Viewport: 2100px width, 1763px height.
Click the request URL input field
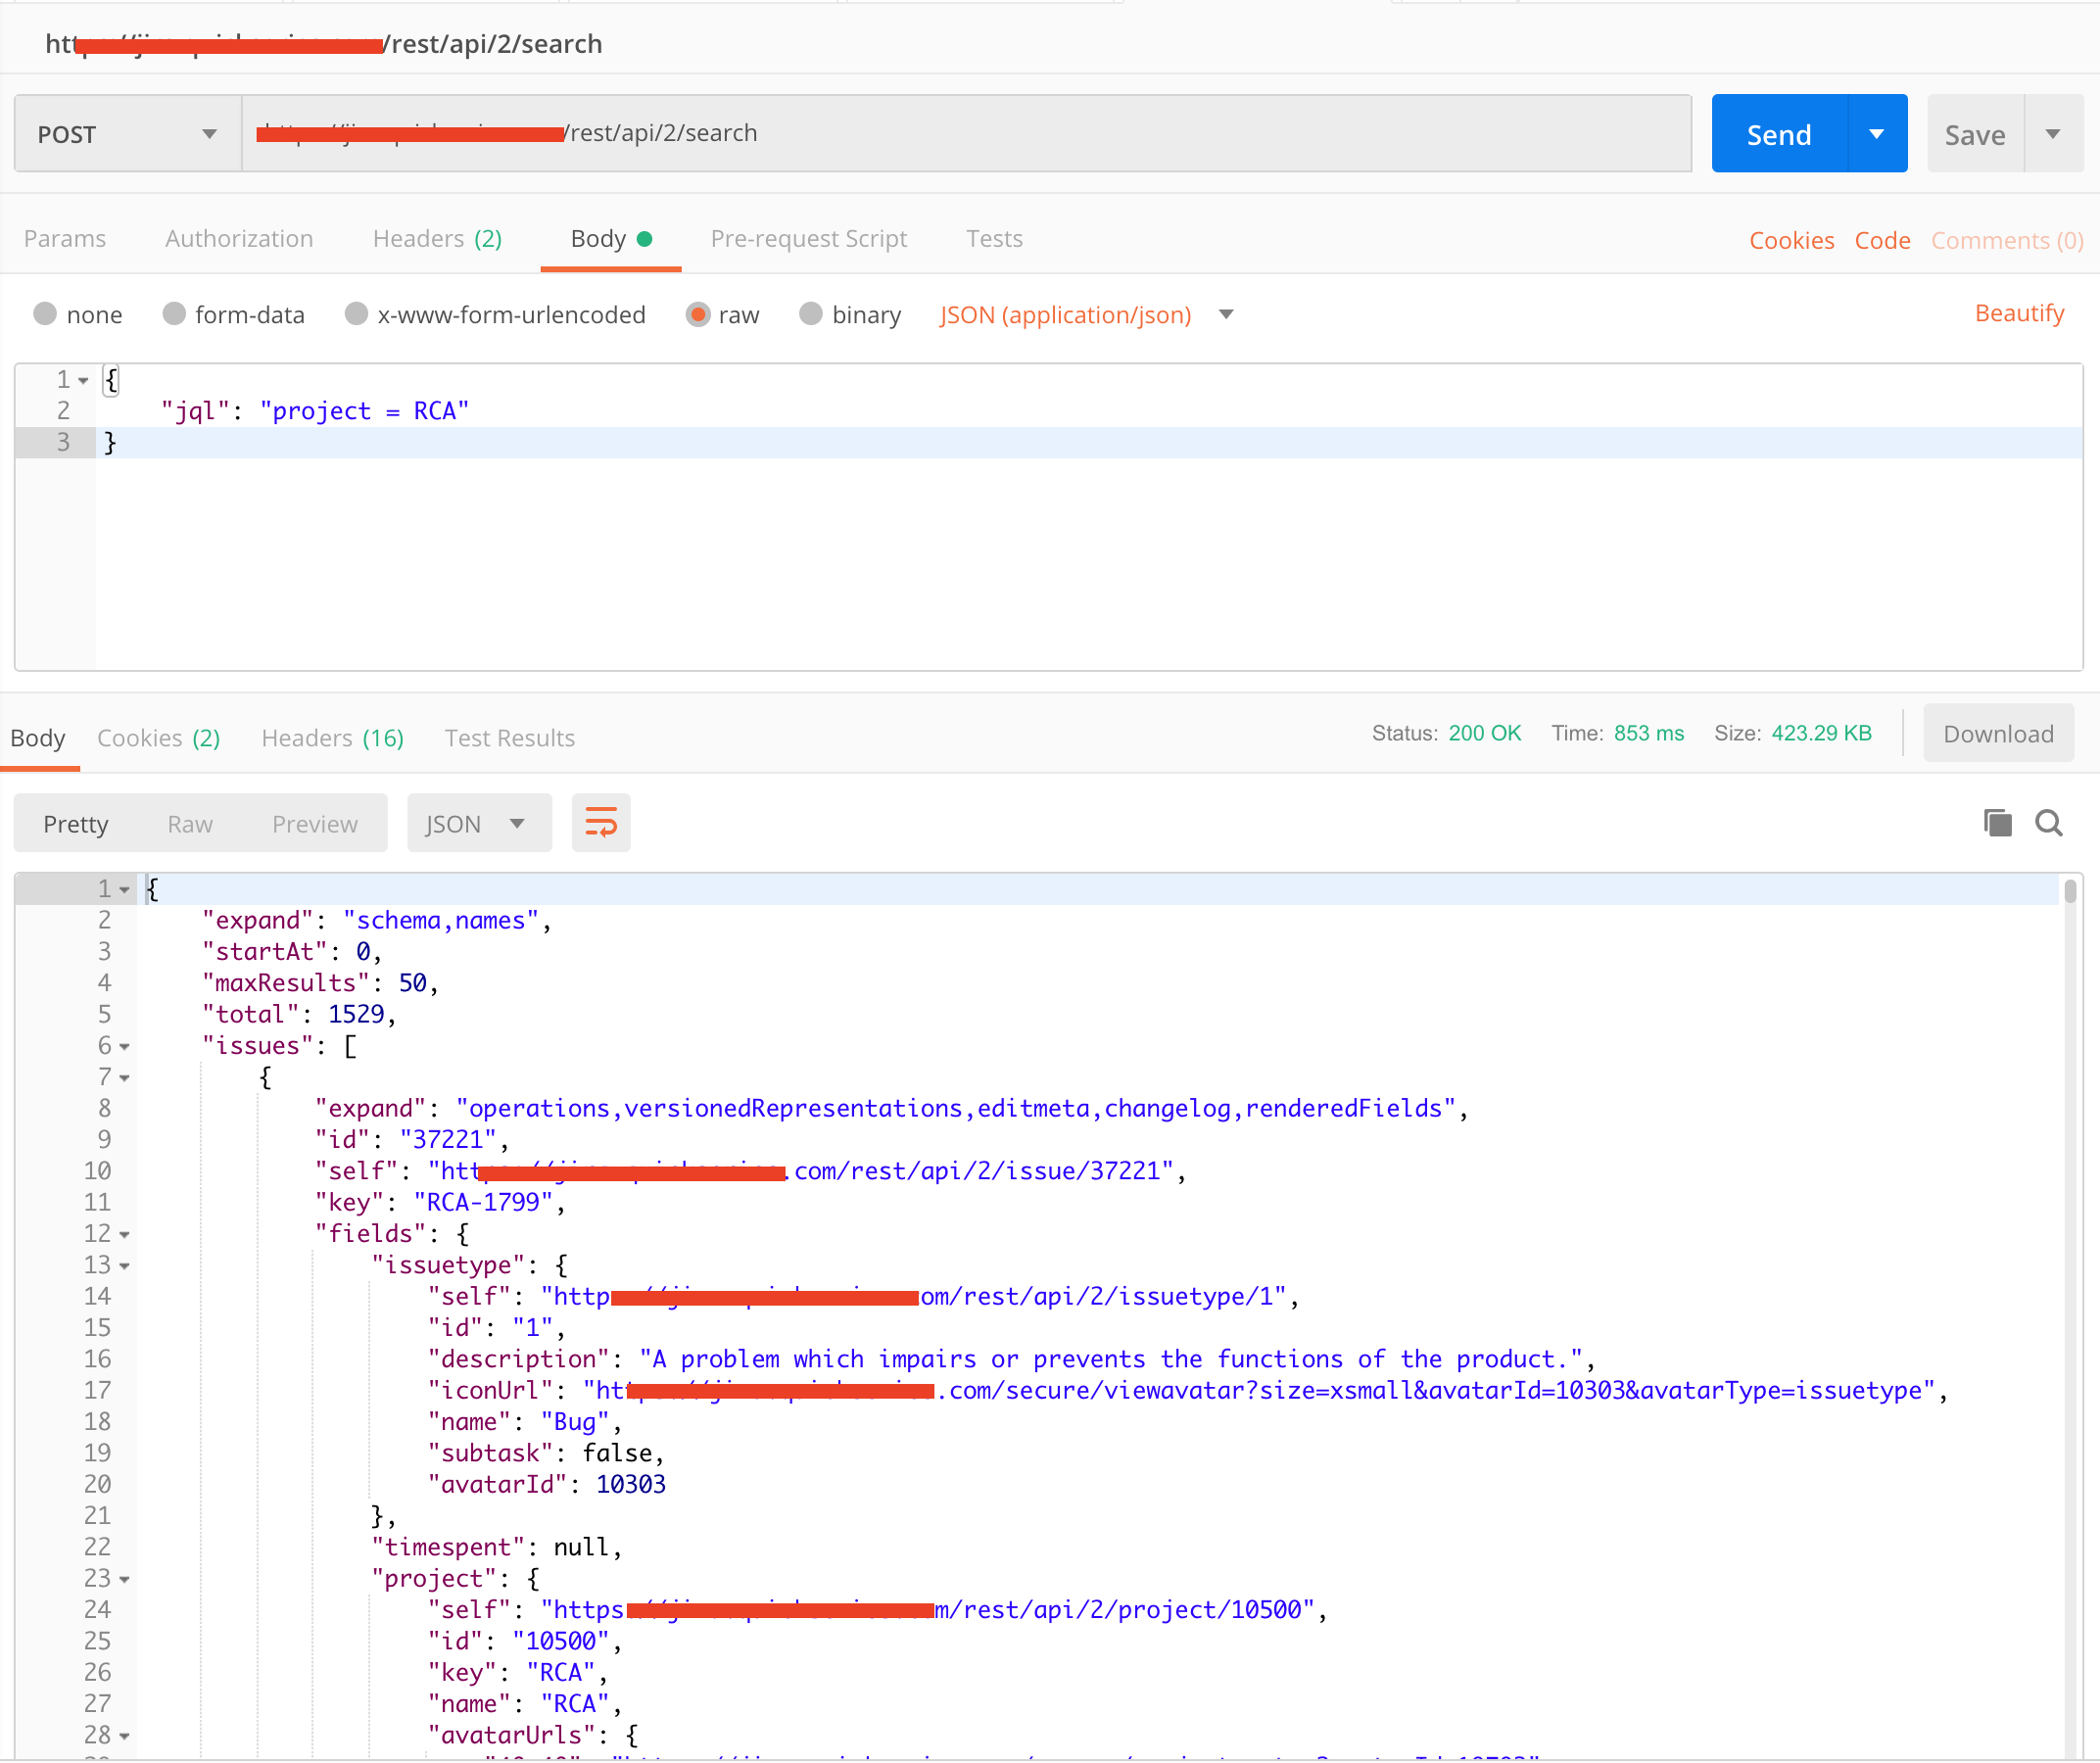[1100, 134]
